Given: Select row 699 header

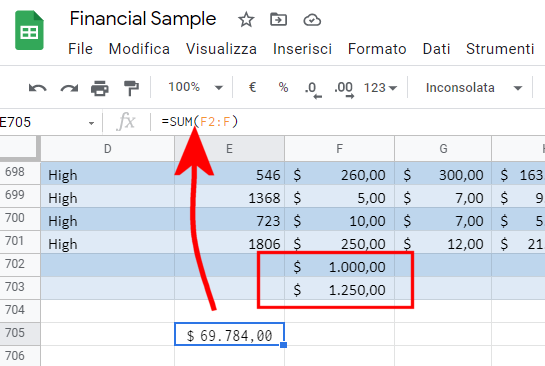Looking at the screenshot, I should click(20, 196).
